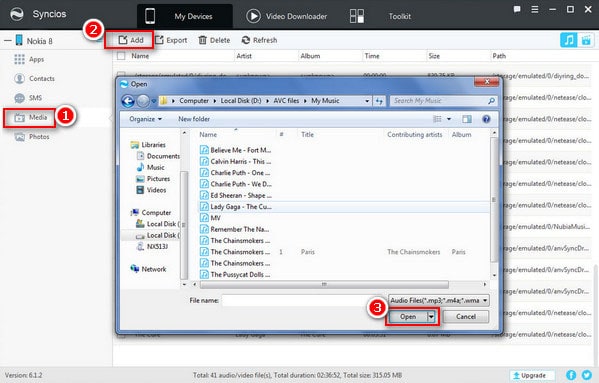Viewport: 599px width, 383px height.
Task: Toggle select-all checkbox beside Name header
Action: [x=121, y=56]
